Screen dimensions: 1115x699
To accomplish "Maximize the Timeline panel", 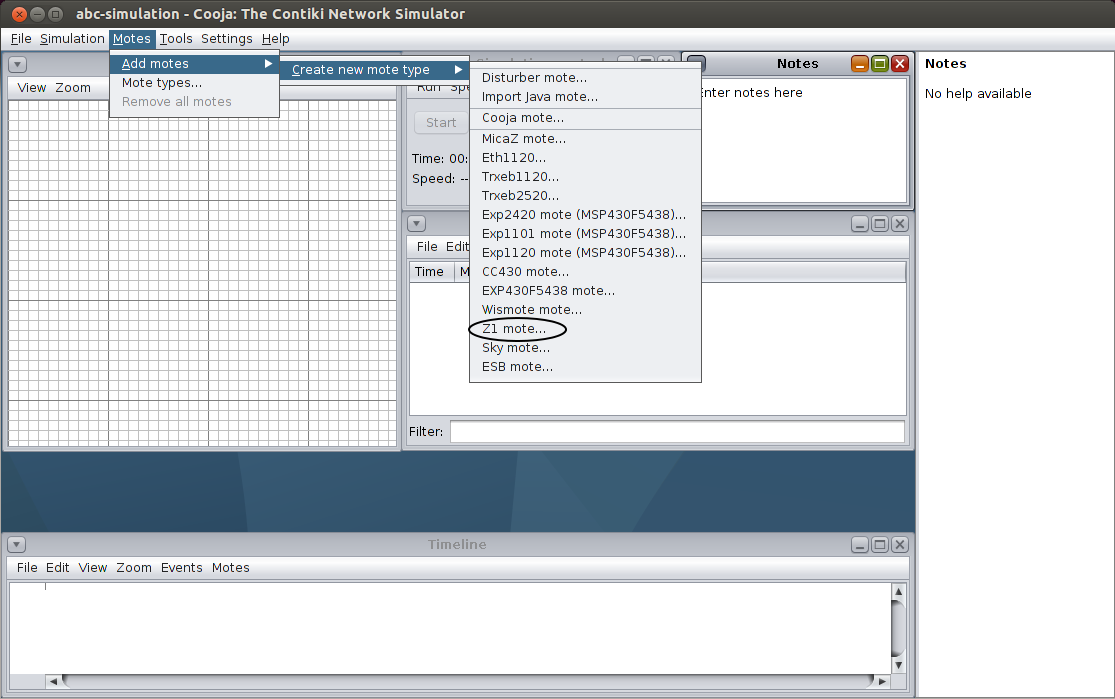I will click(880, 545).
